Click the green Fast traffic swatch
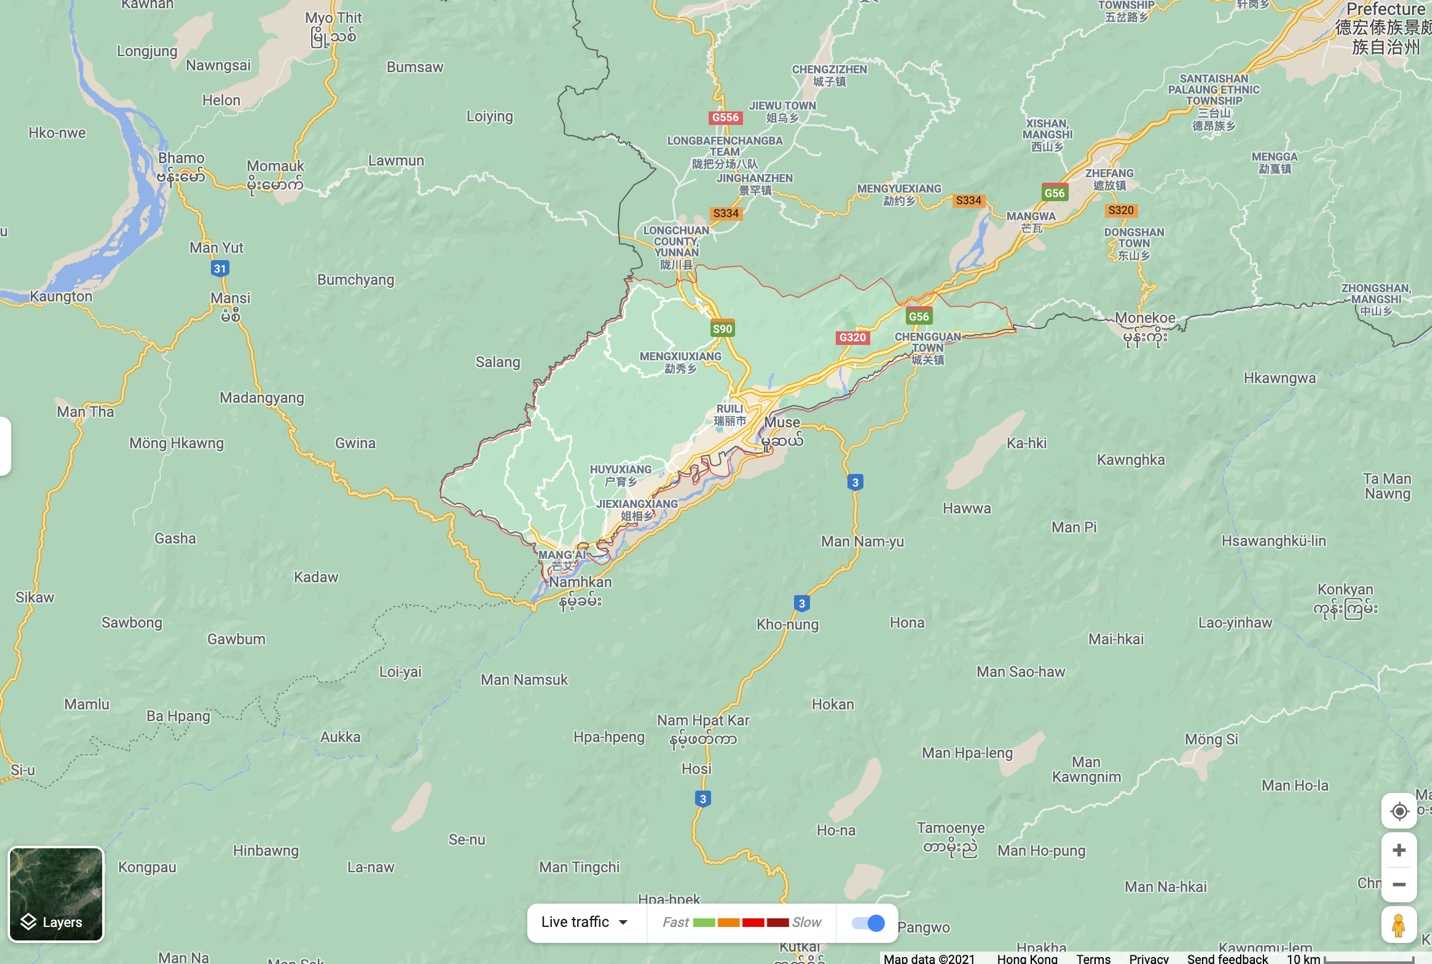This screenshot has width=1432, height=964. (x=704, y=923)
